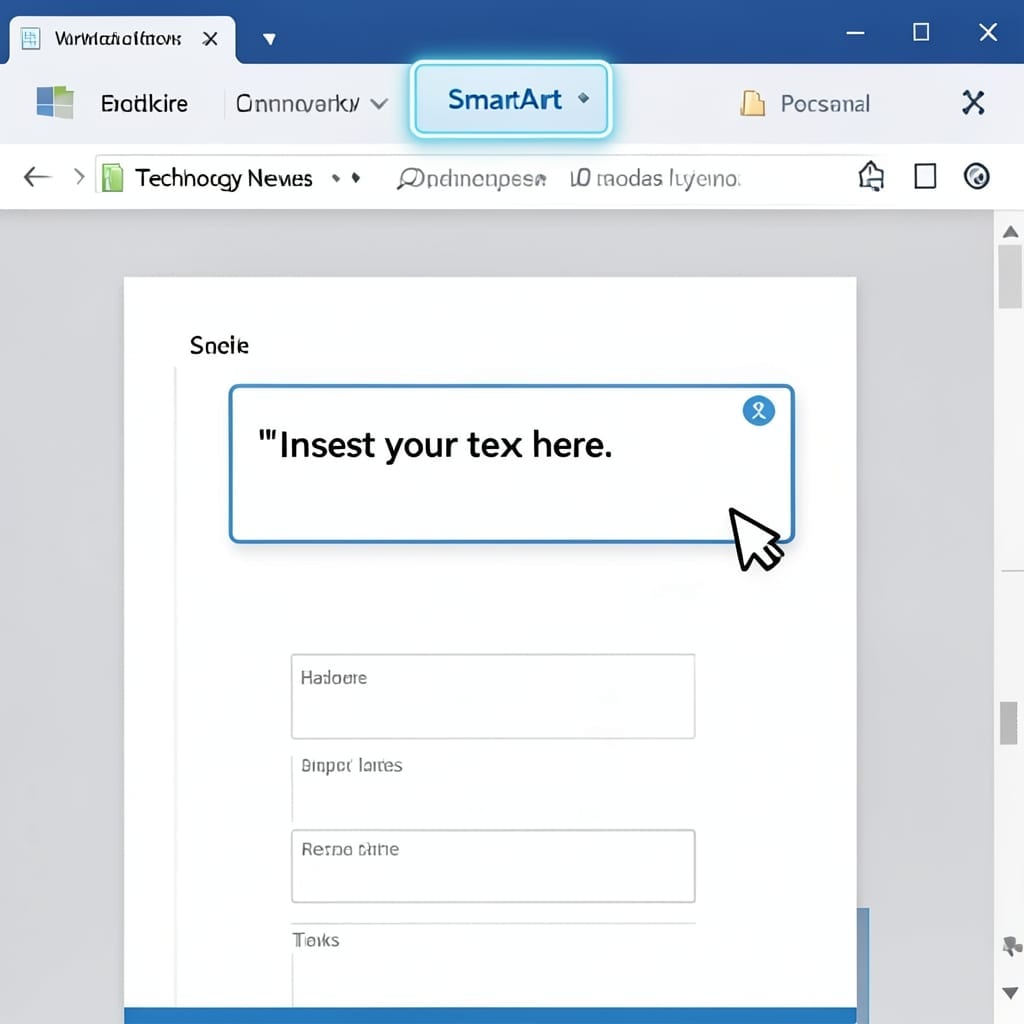This screenshot has height=1024, width=1024.
Task: Go forward with the right chevron
Action: pyautogui.click(x=79, y=176)
